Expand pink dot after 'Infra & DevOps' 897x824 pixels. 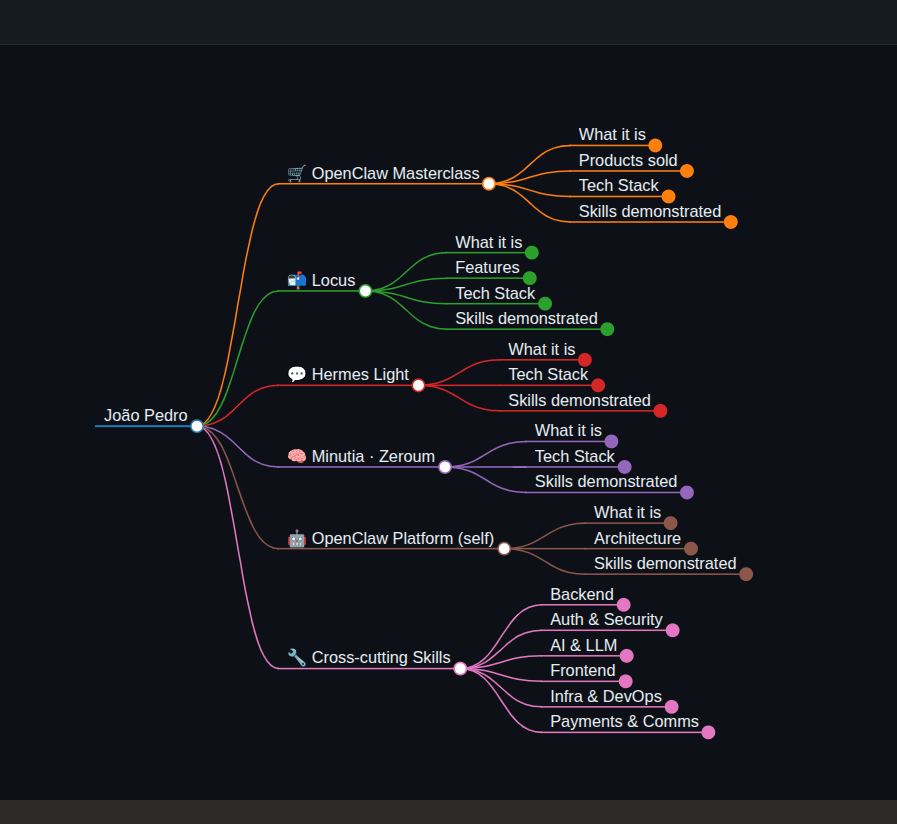point(672,707)
